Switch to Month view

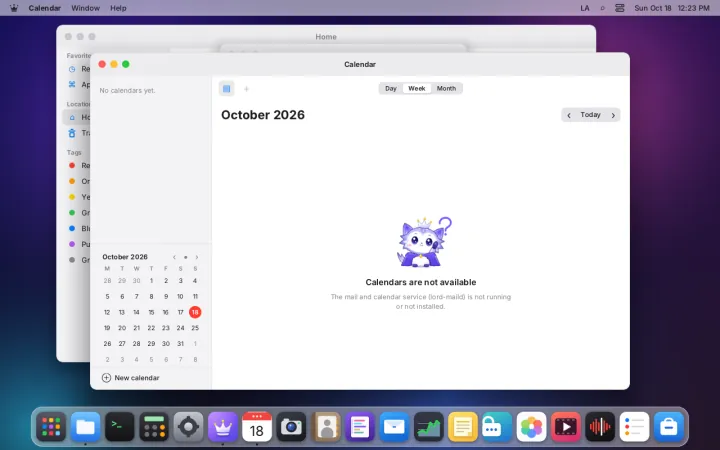[446, 89]
